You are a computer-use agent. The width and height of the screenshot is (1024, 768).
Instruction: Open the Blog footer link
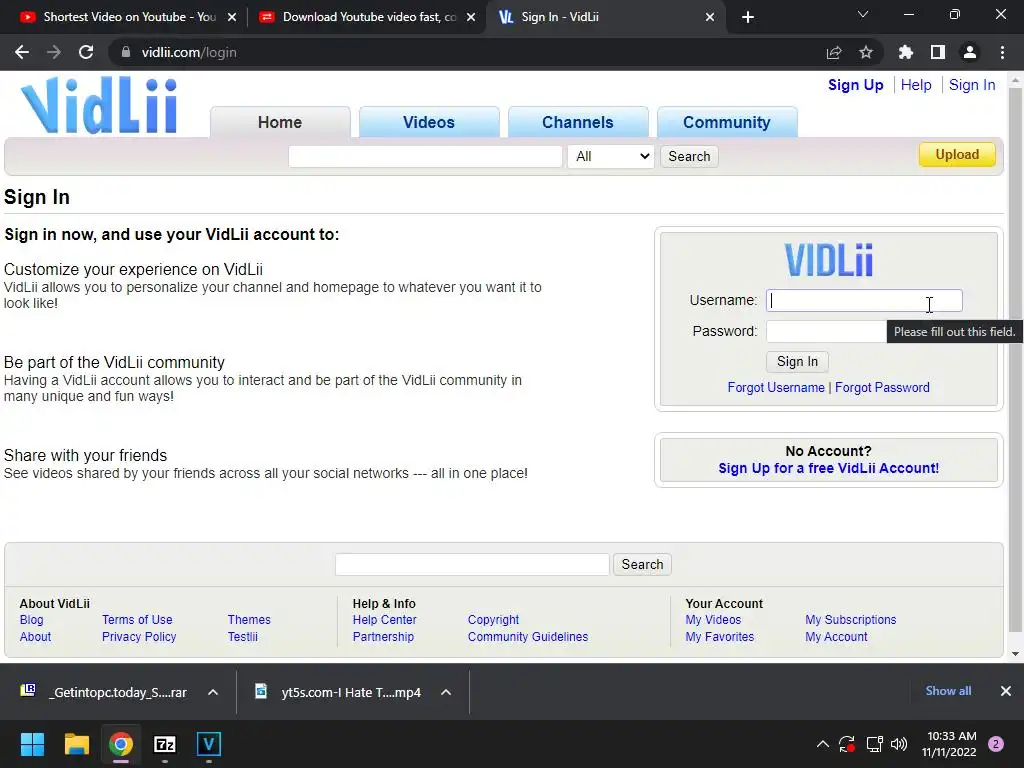click(x=31, y=620)
